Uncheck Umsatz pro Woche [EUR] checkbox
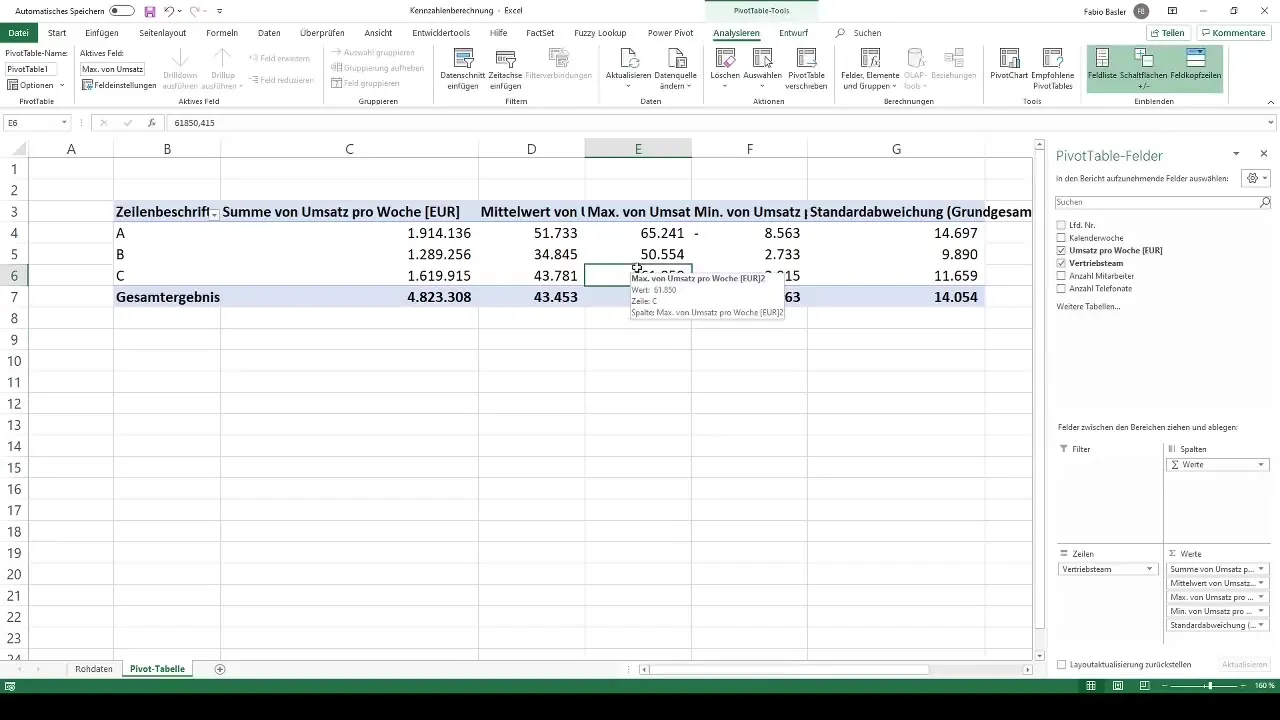The image size is (1280, 720). tap(1061, 250)
